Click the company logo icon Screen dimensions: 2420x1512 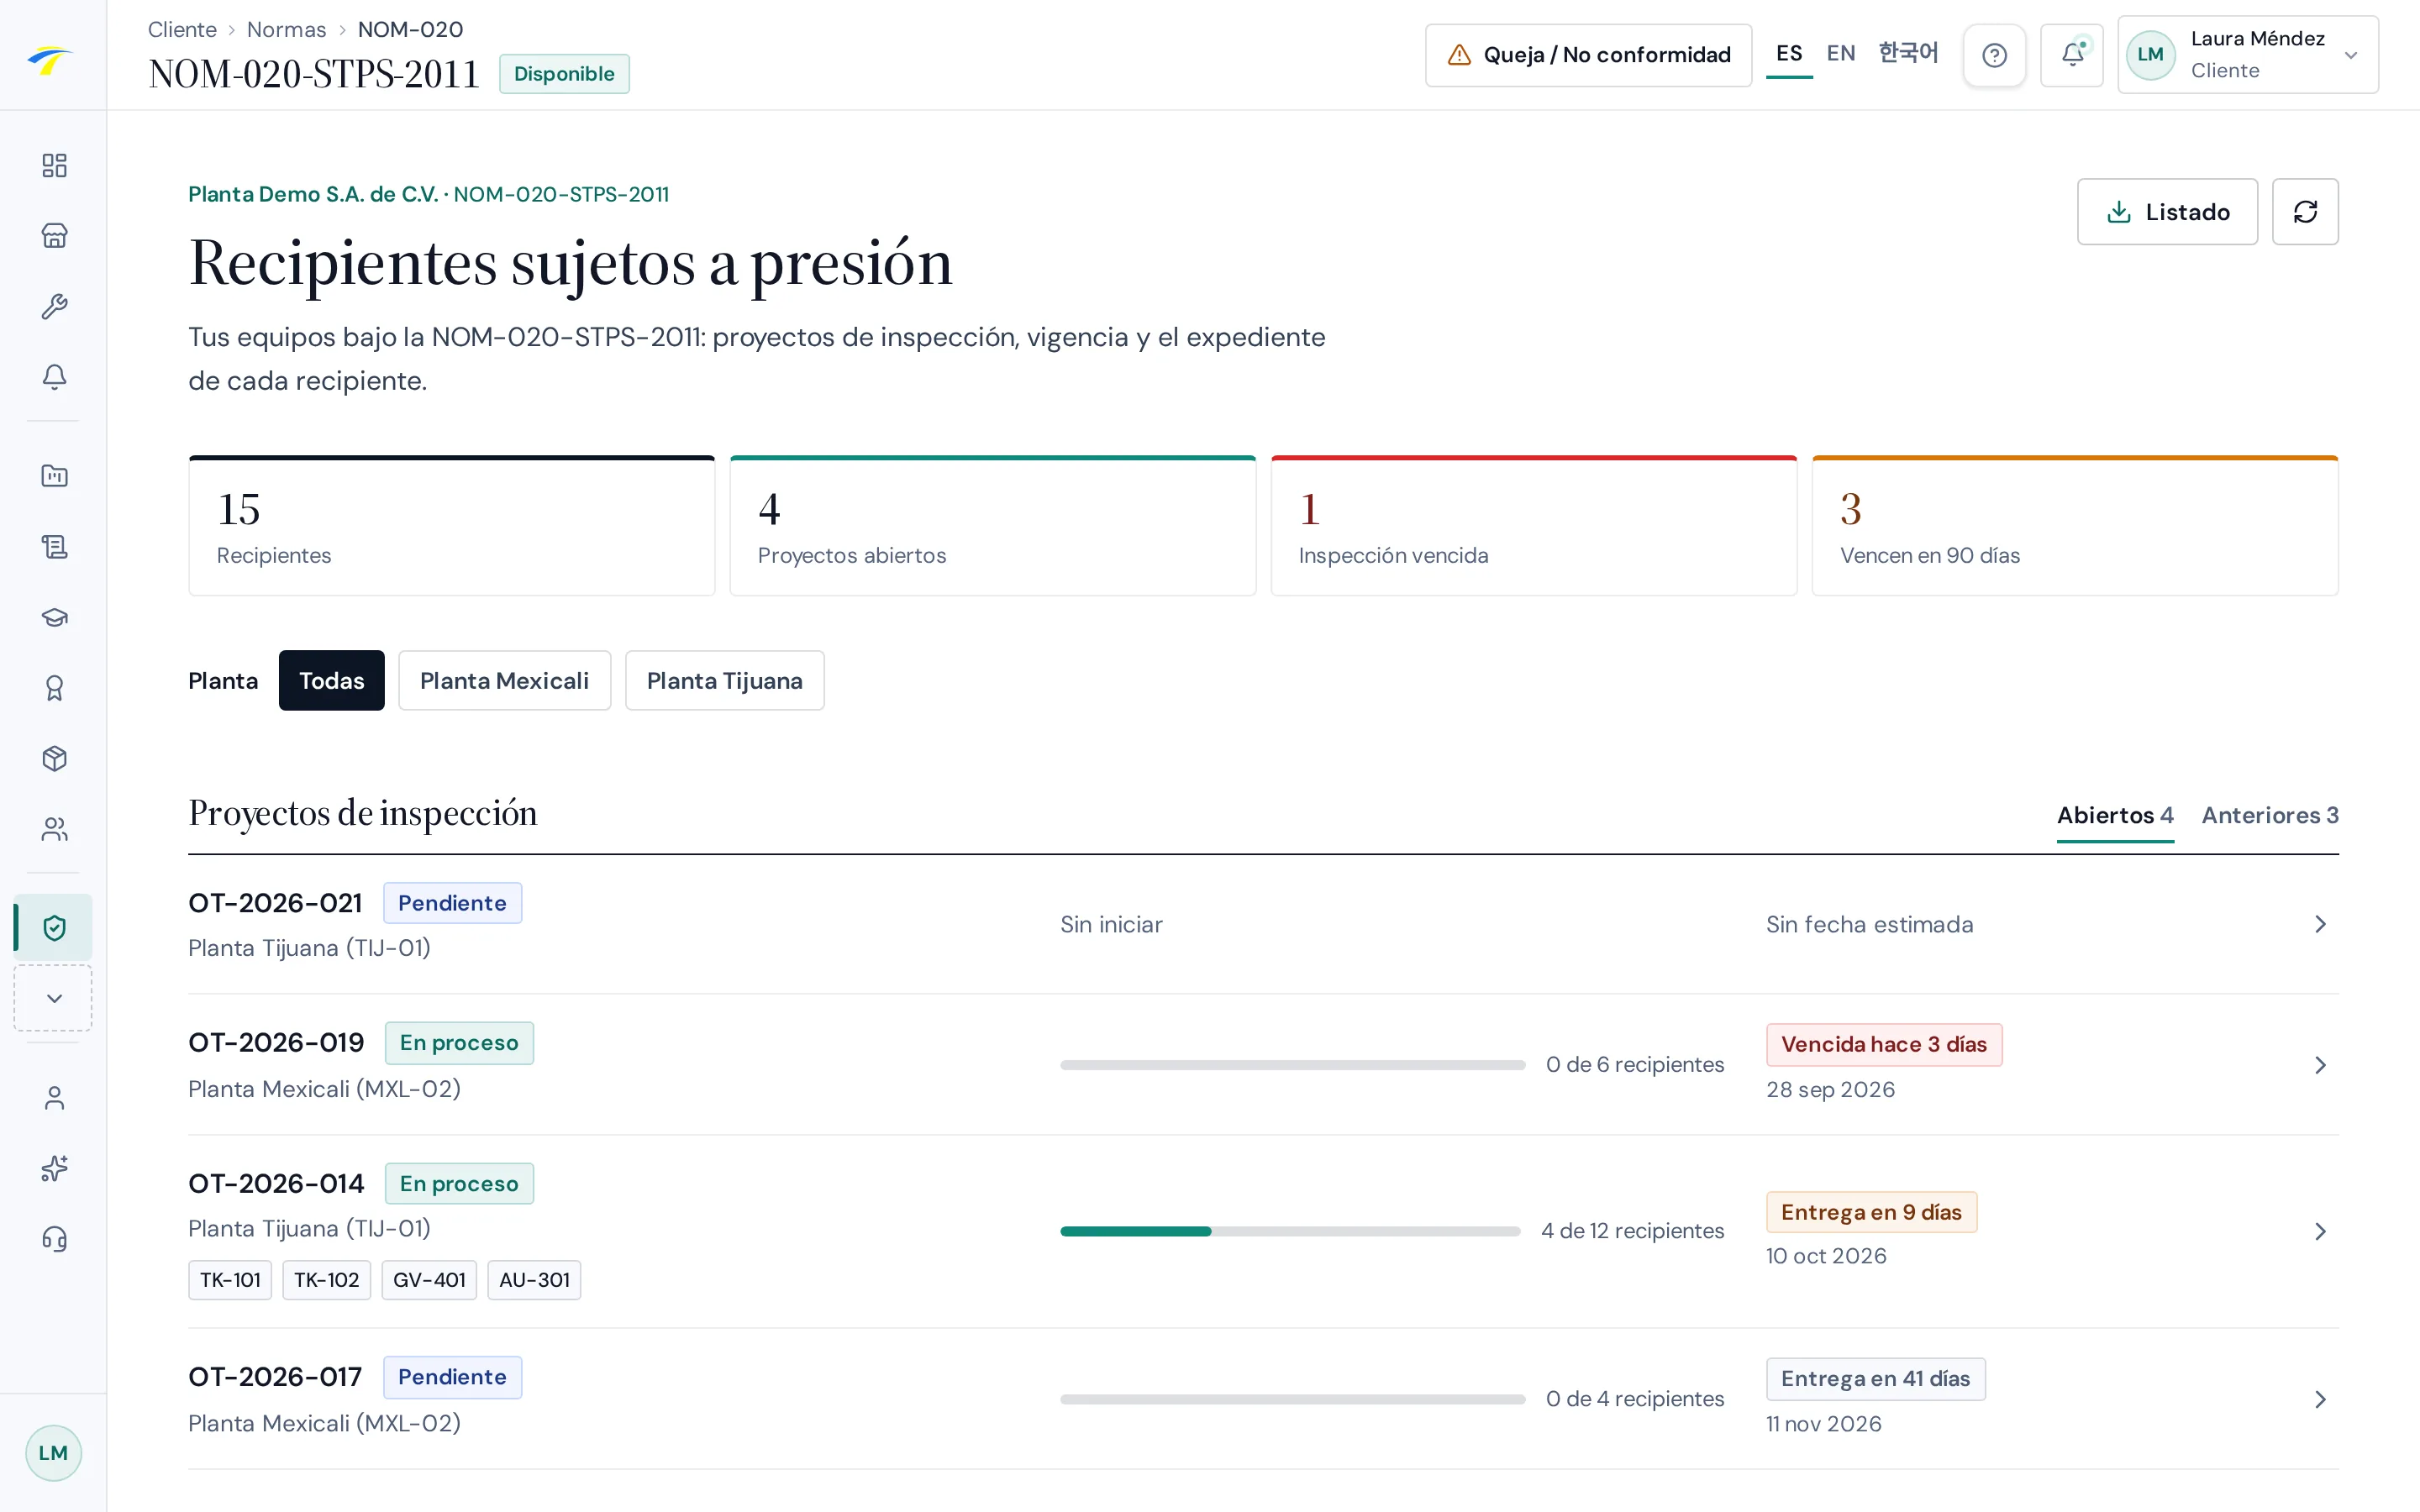pos(50,60)
